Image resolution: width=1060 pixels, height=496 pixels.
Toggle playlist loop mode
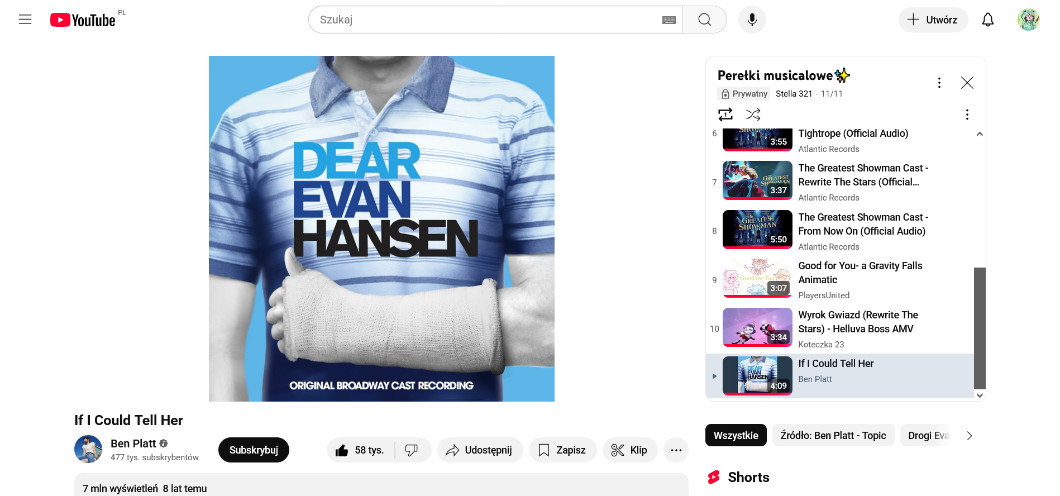(726, 114)
